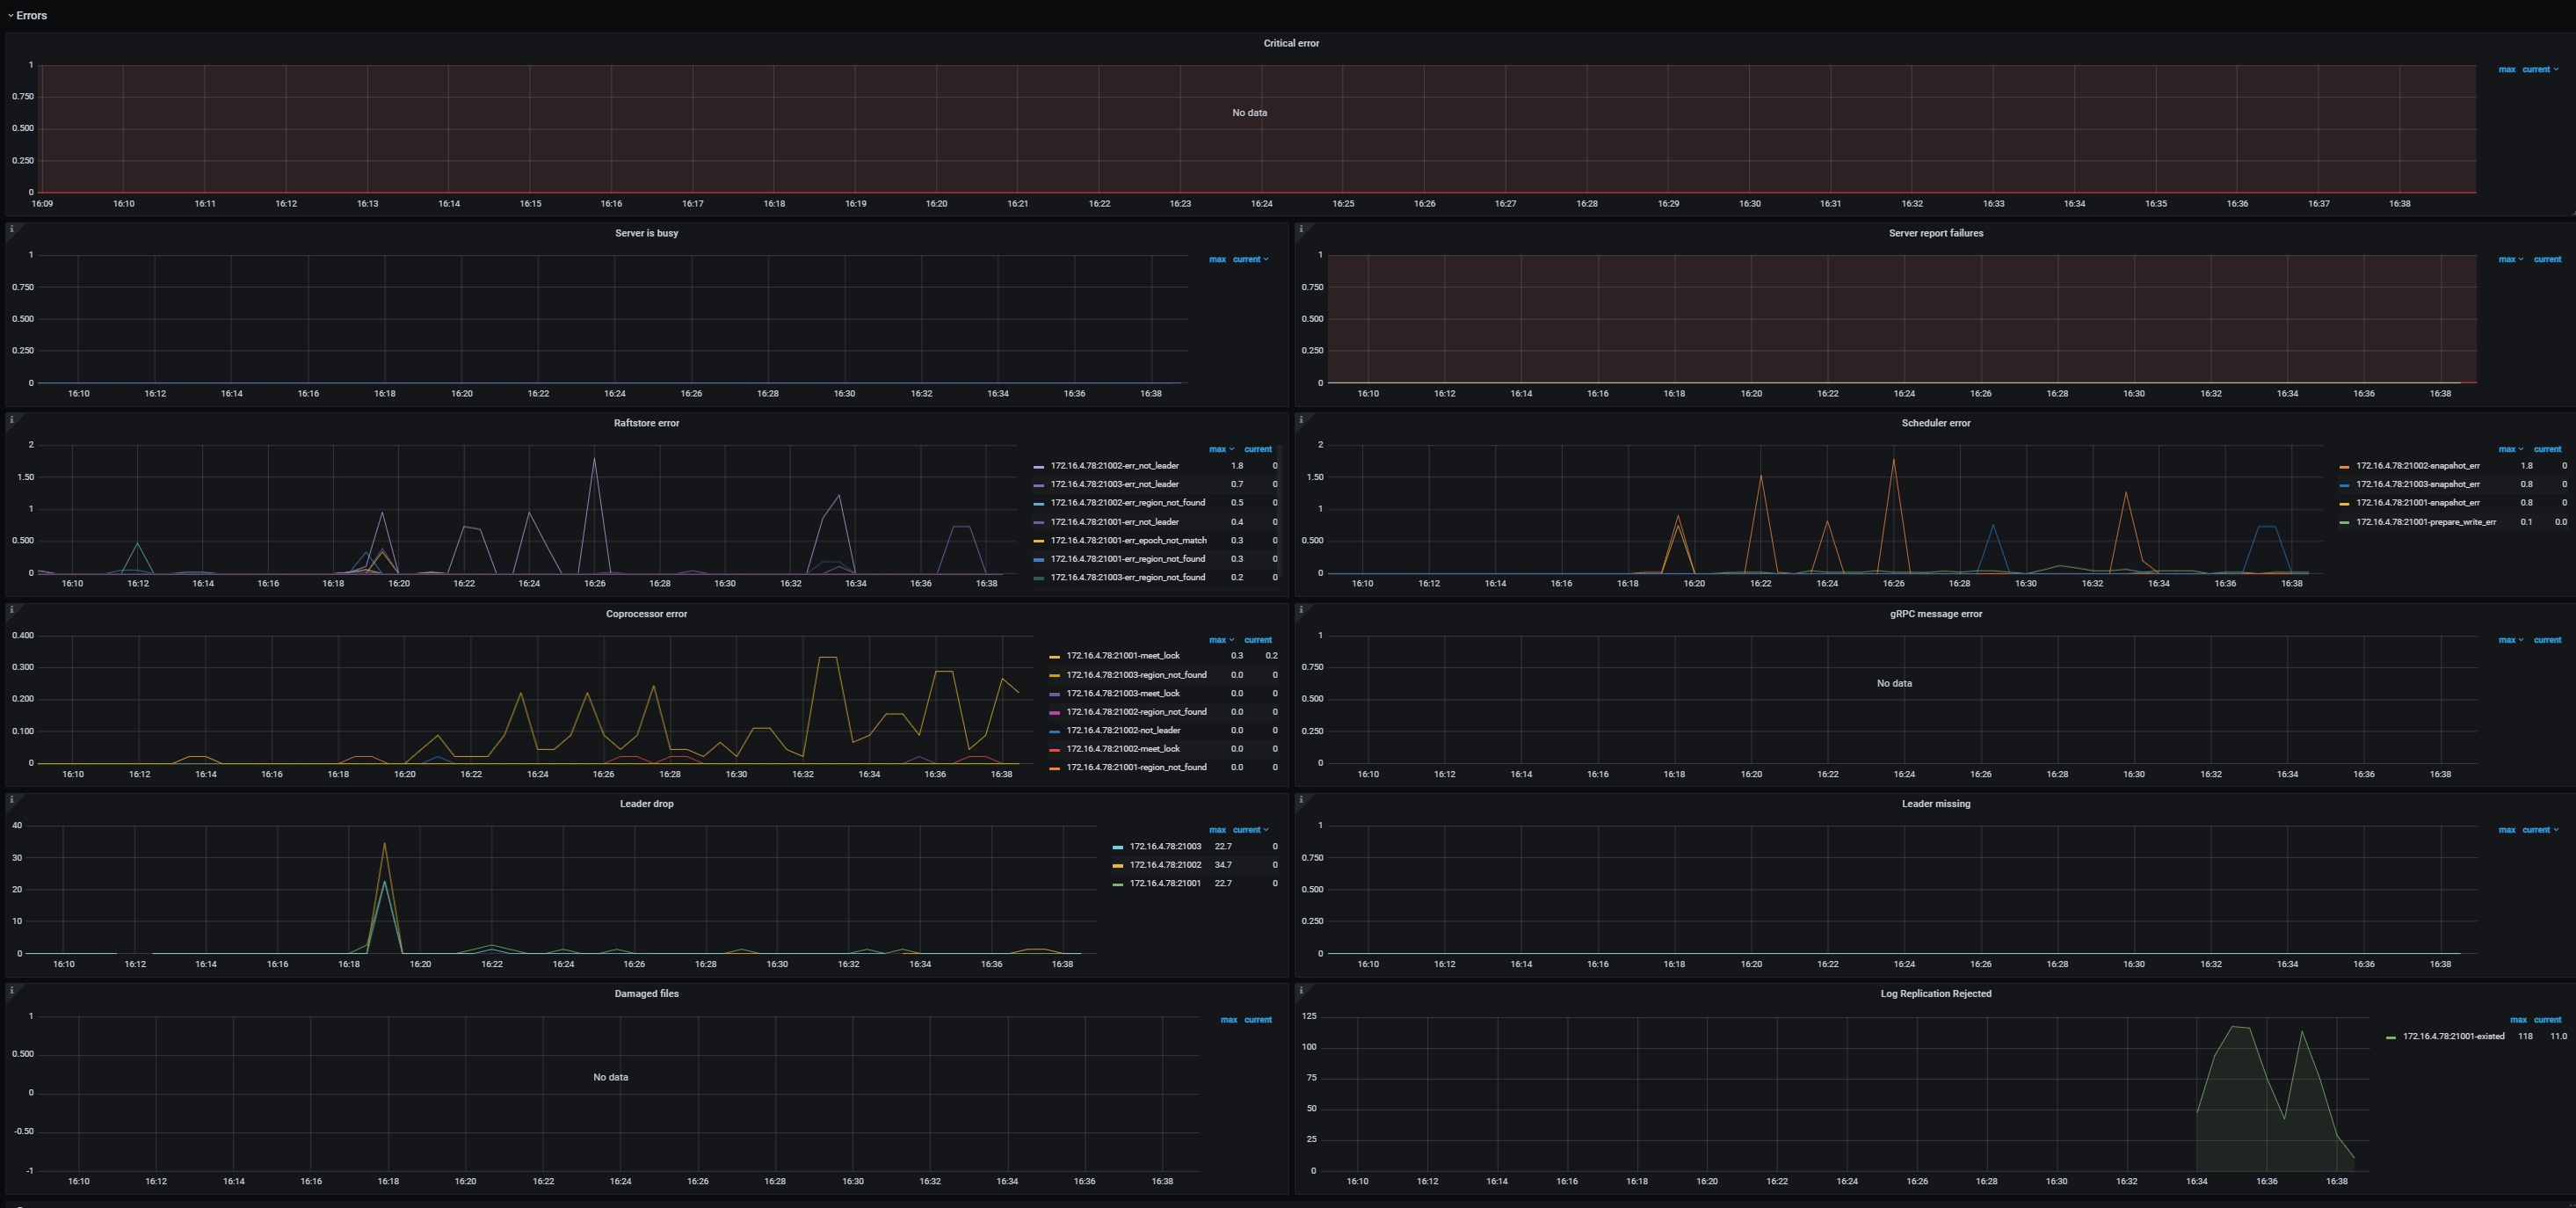The width and height of the screenshot is (2576, 1208).
Task: Collapse the Errors row
Action: coord(28,15)
